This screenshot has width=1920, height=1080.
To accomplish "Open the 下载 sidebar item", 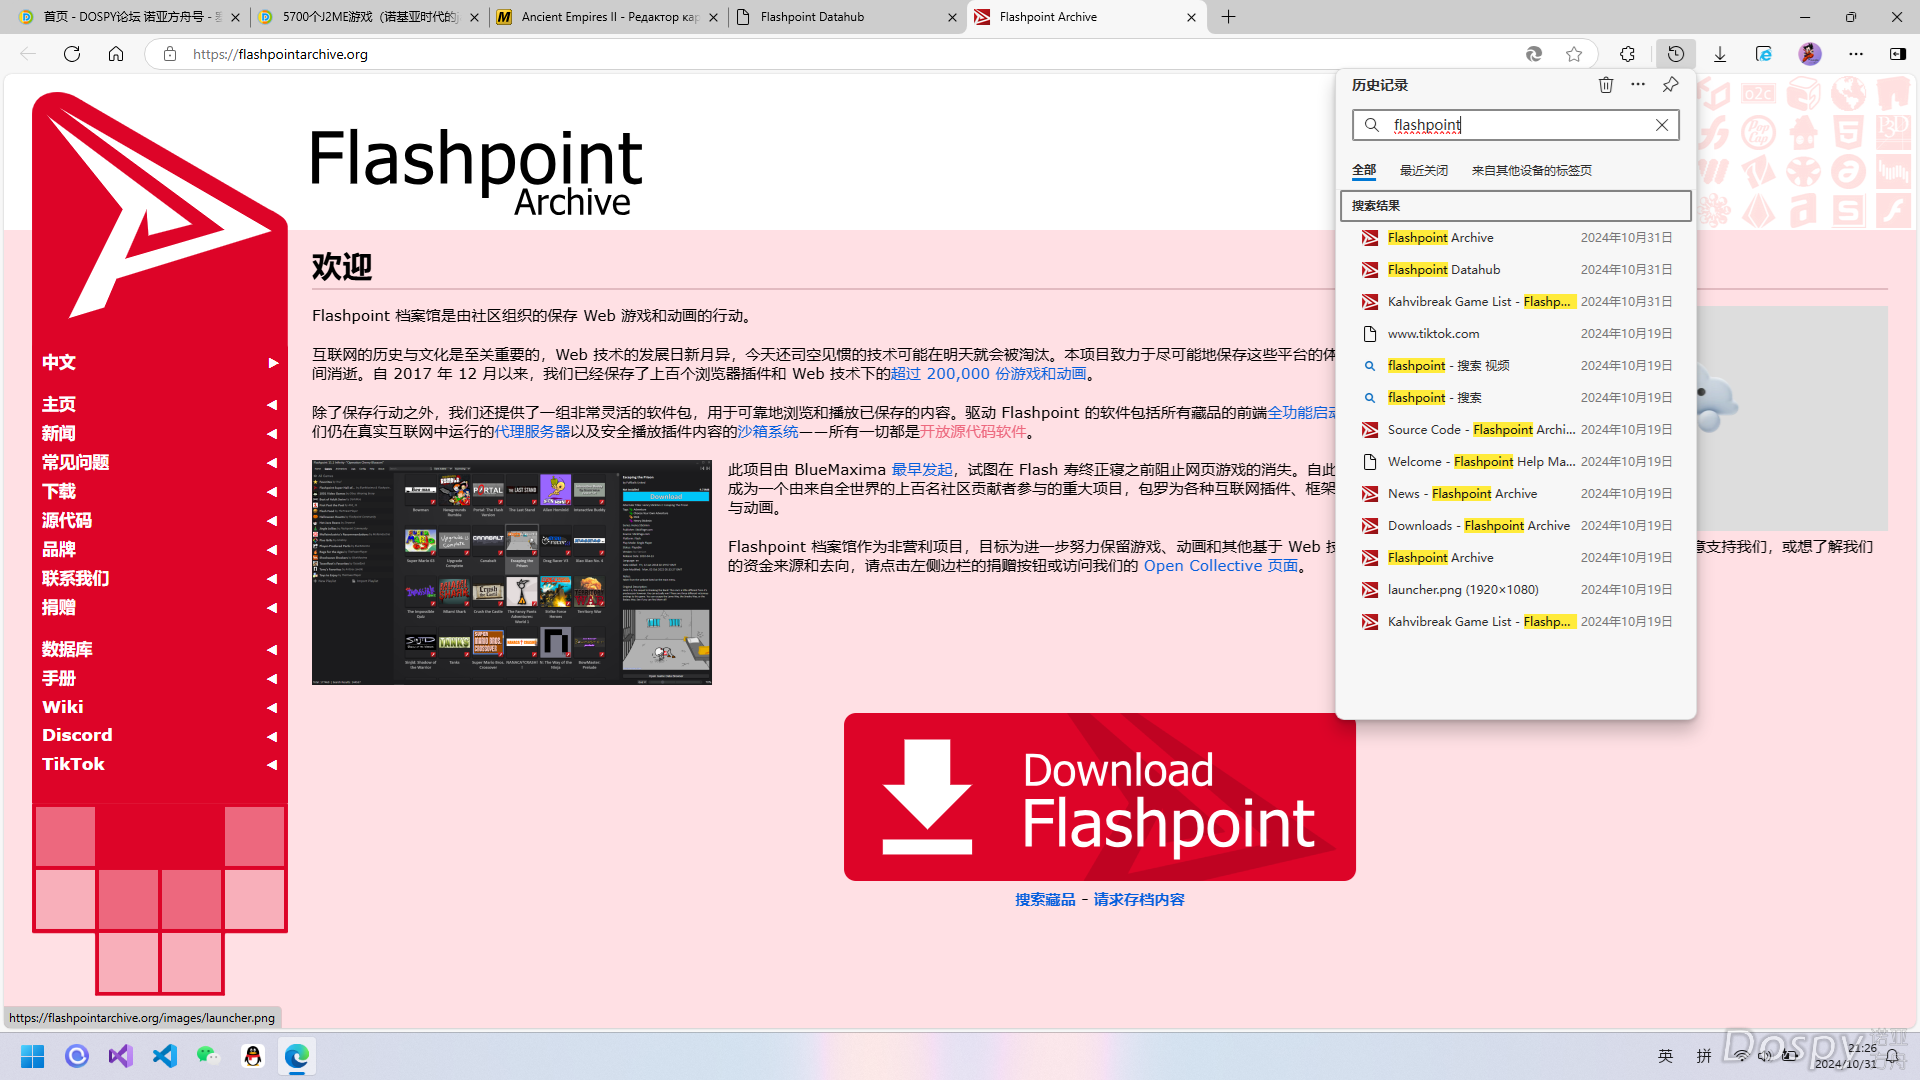I will pos(160,491).
